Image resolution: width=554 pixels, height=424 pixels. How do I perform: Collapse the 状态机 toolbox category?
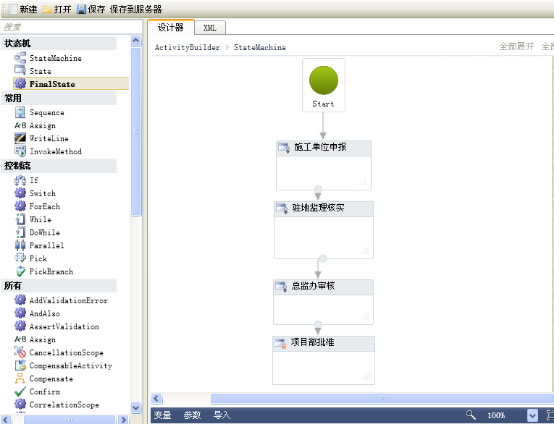(x=59, y=43)
